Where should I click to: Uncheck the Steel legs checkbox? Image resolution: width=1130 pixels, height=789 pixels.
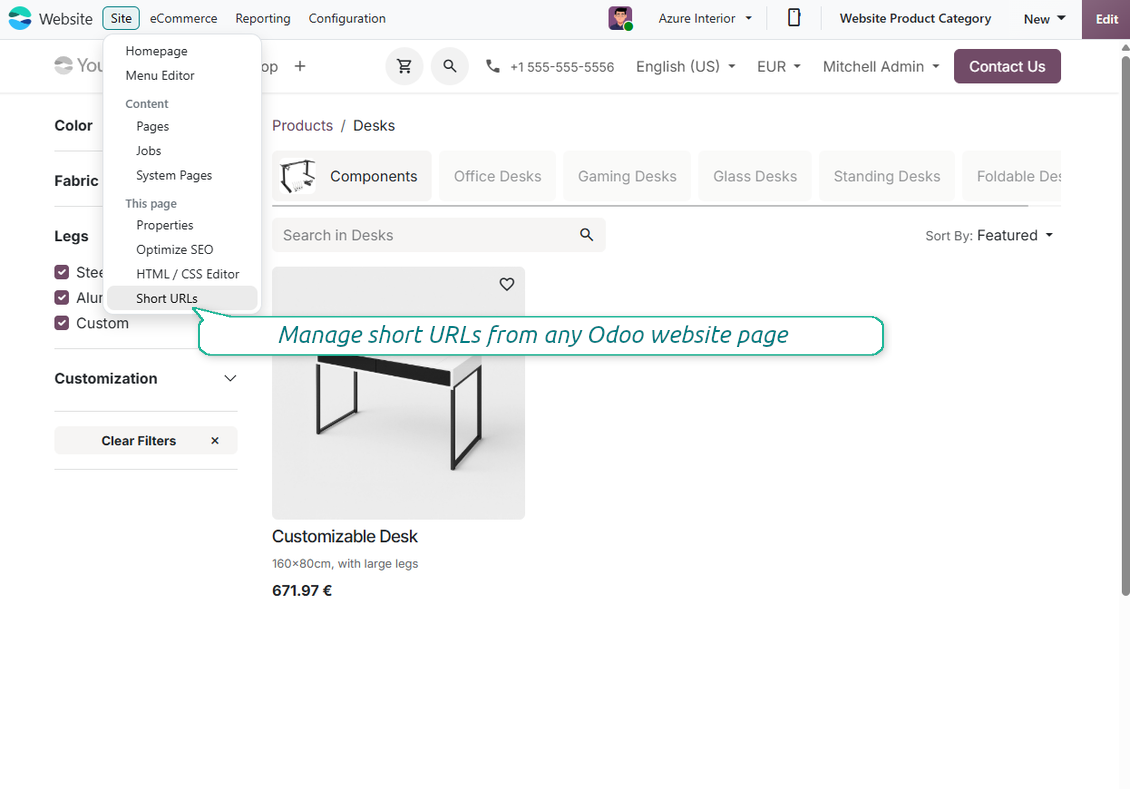[62, 272]
